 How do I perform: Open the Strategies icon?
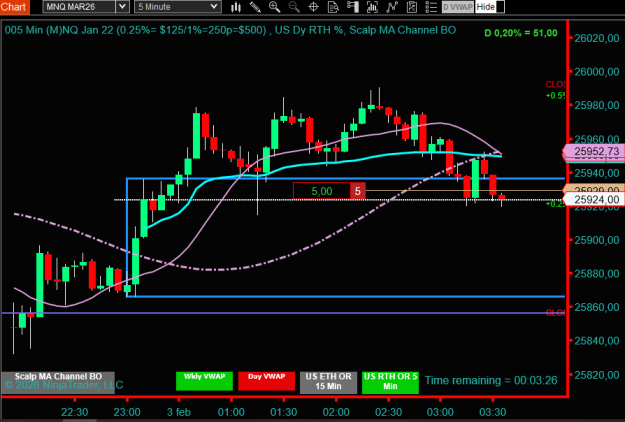pos(392,7)
